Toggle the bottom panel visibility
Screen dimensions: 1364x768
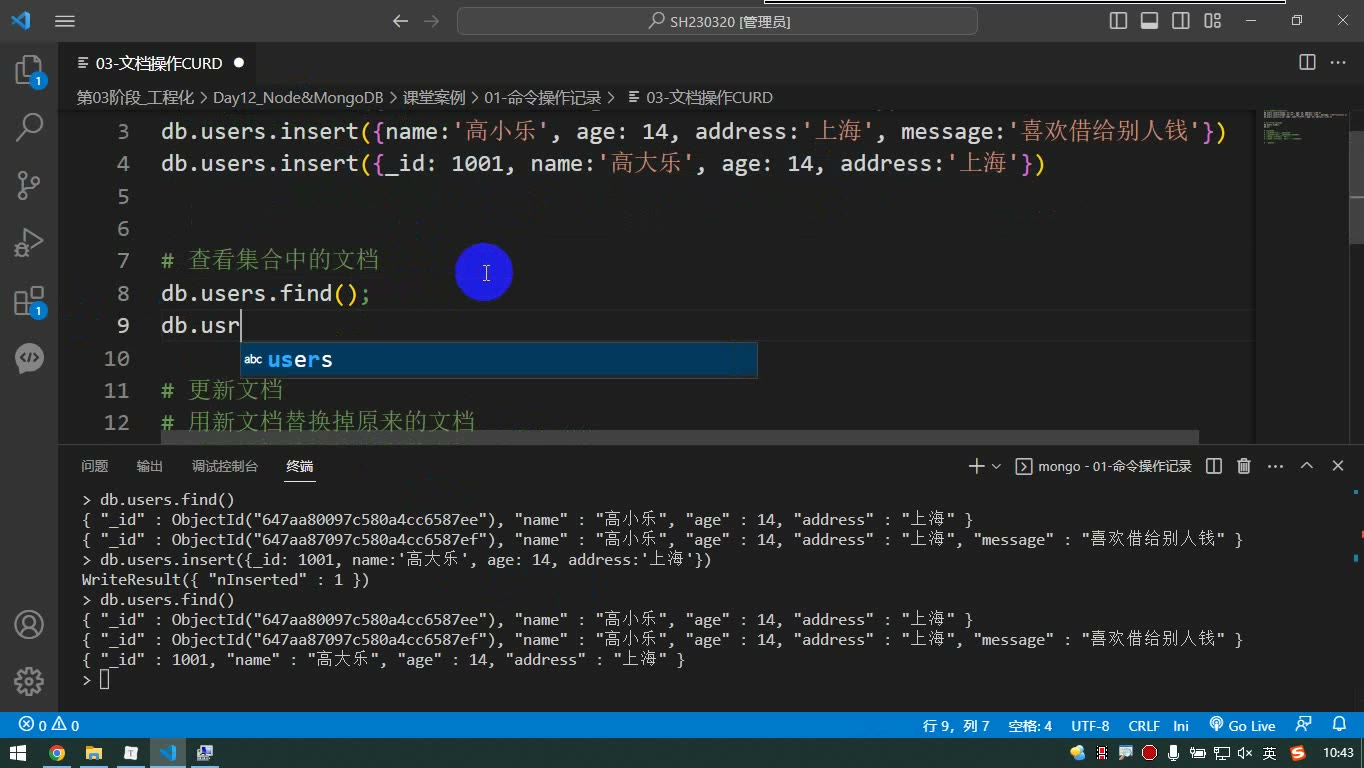(1150, 21)
